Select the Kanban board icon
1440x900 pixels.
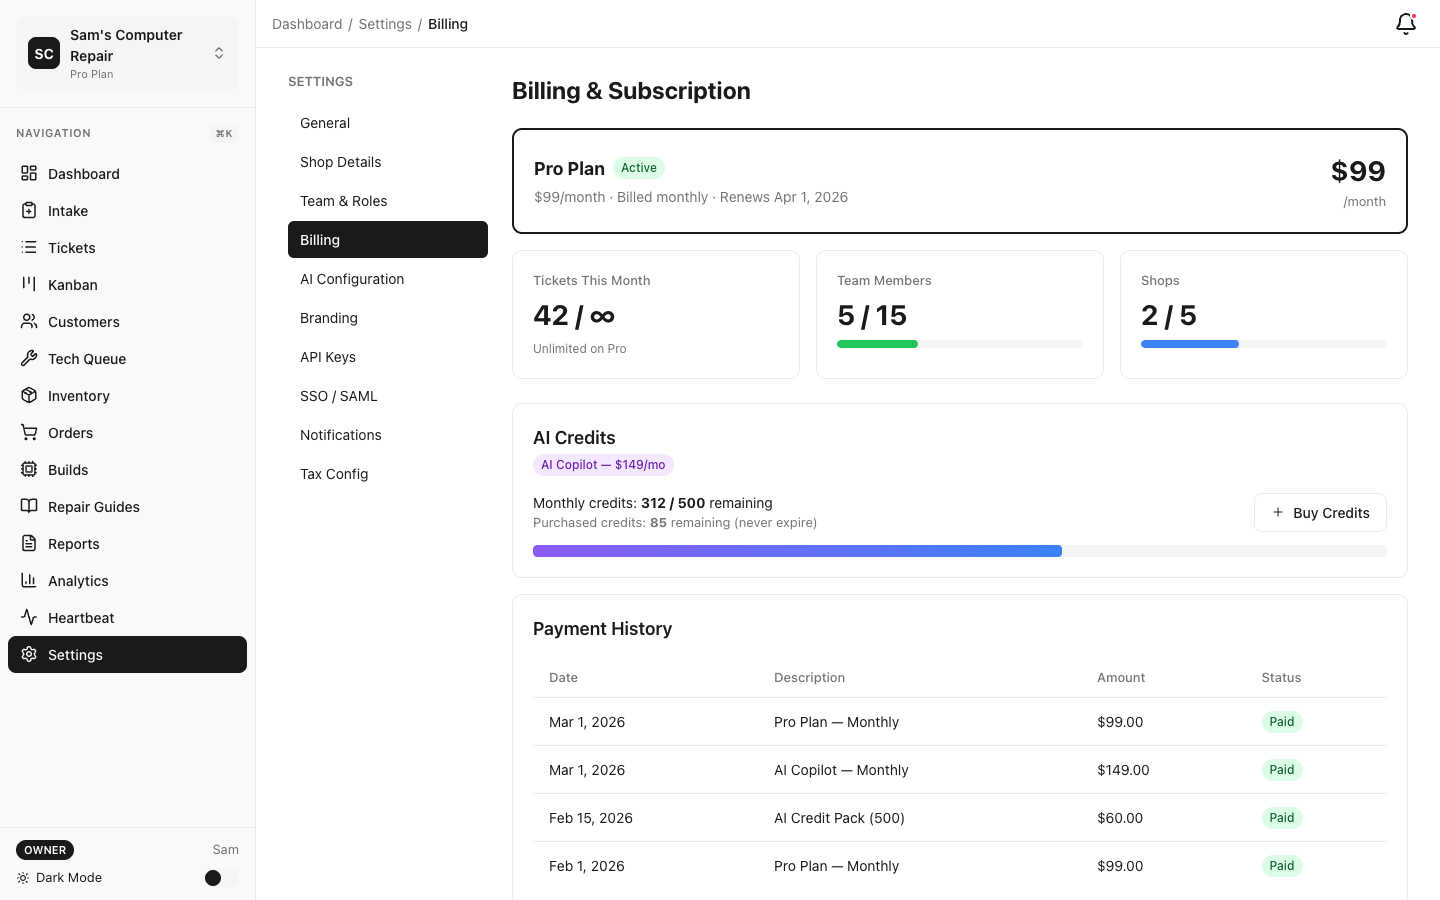pos(29,284)
